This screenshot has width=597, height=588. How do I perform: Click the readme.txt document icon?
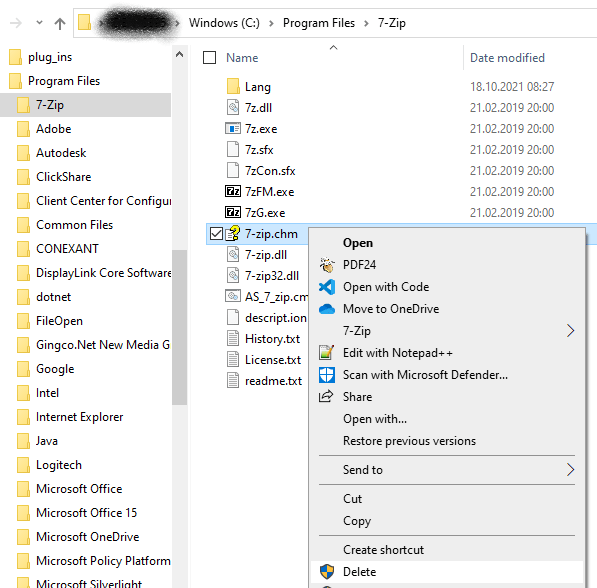pos(233,380)
